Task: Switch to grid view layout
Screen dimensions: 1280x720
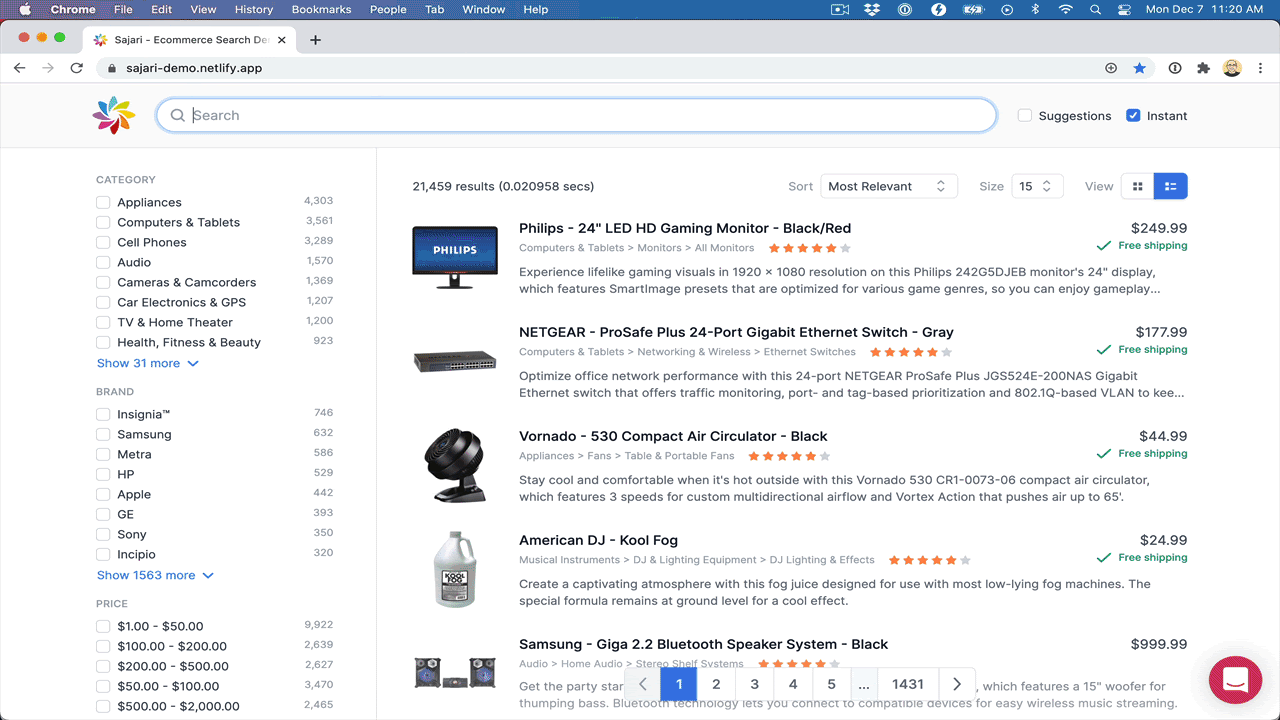Action: [x=1137, y=186]
